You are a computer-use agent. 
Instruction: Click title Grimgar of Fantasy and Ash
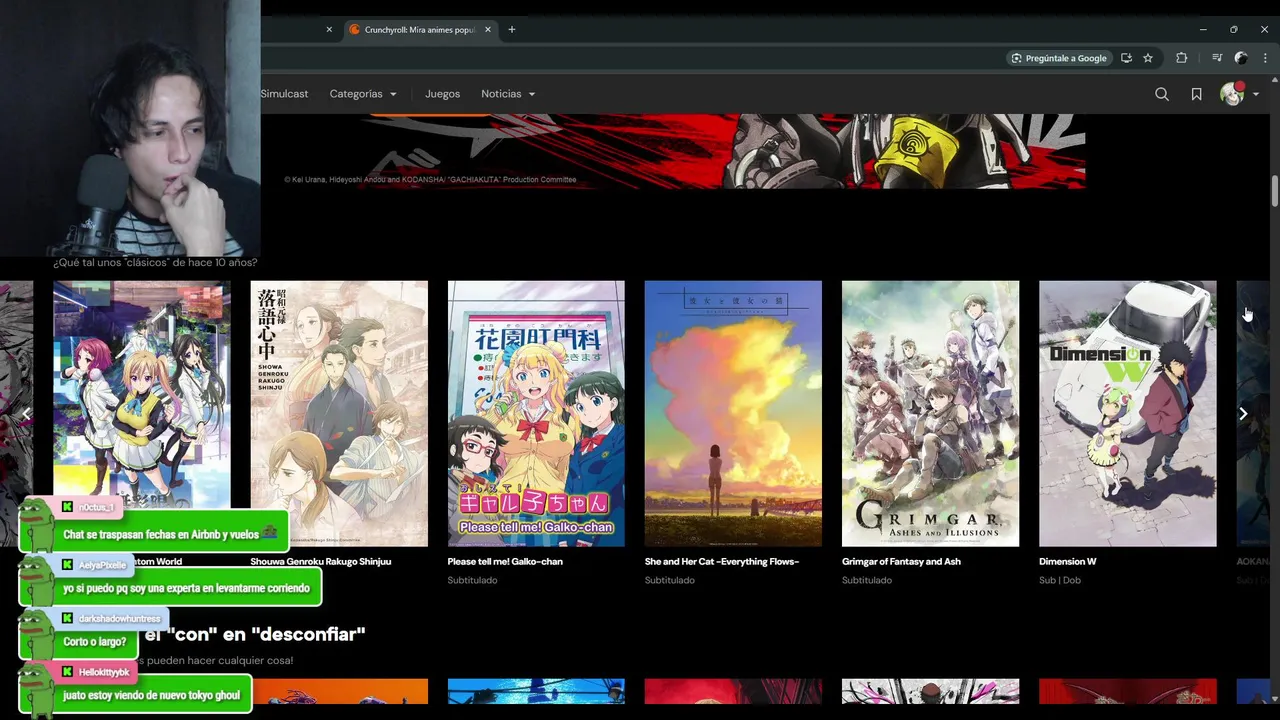(901, 562)
